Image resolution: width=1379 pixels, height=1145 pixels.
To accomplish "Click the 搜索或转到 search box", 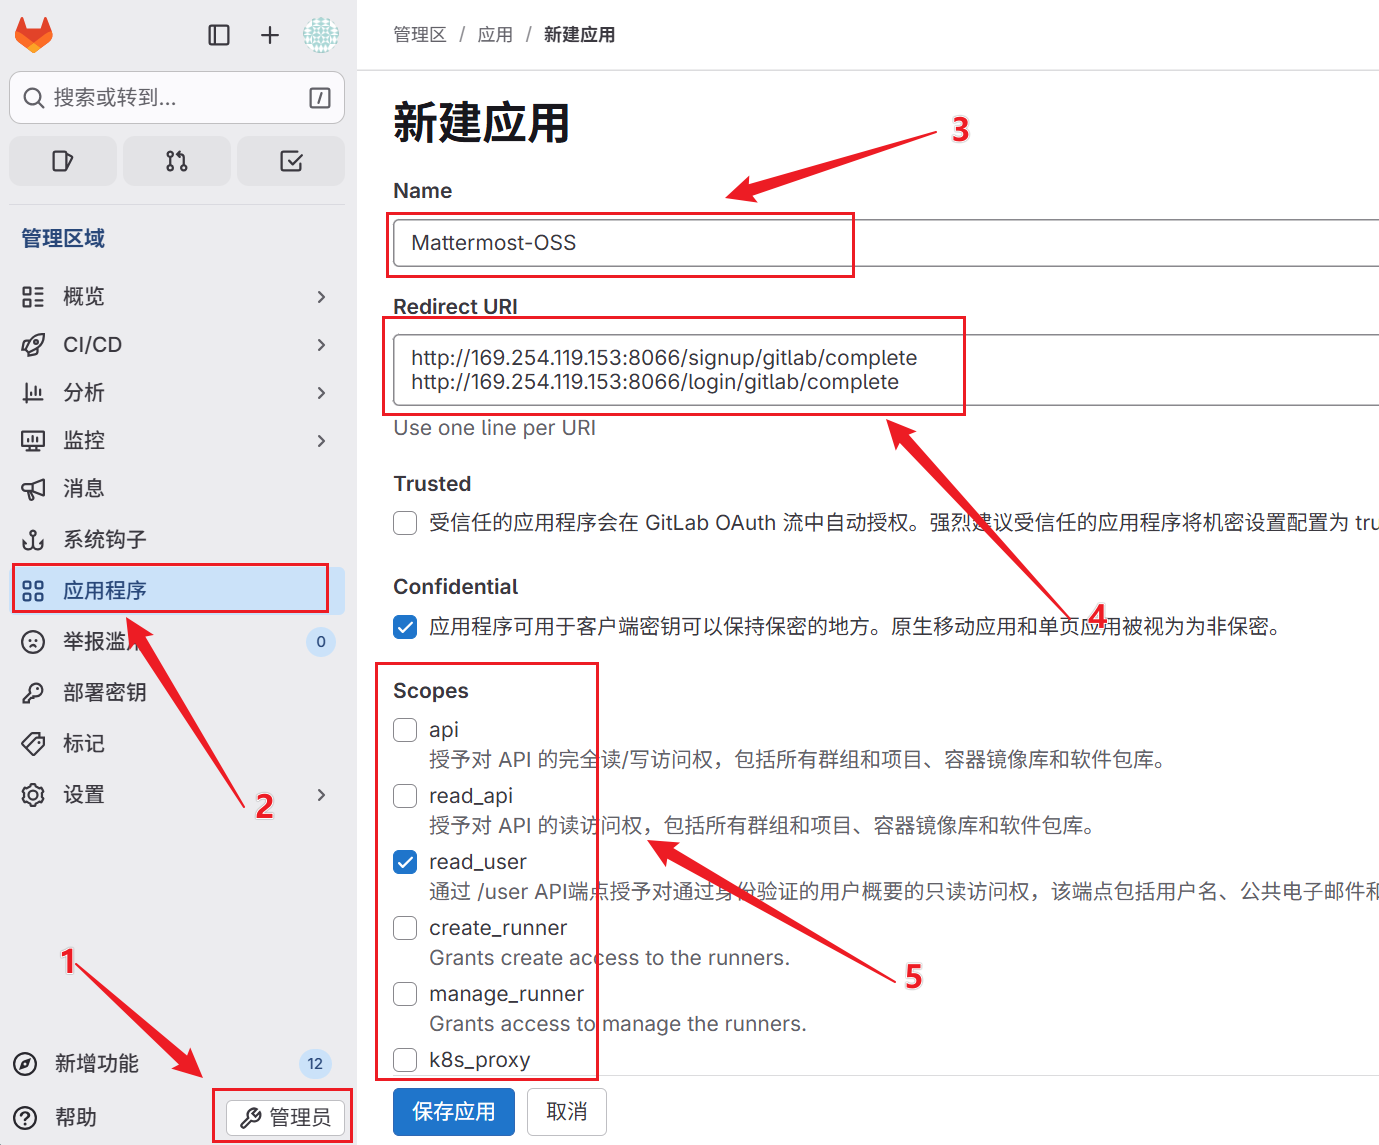I will [x=177, y=98].
